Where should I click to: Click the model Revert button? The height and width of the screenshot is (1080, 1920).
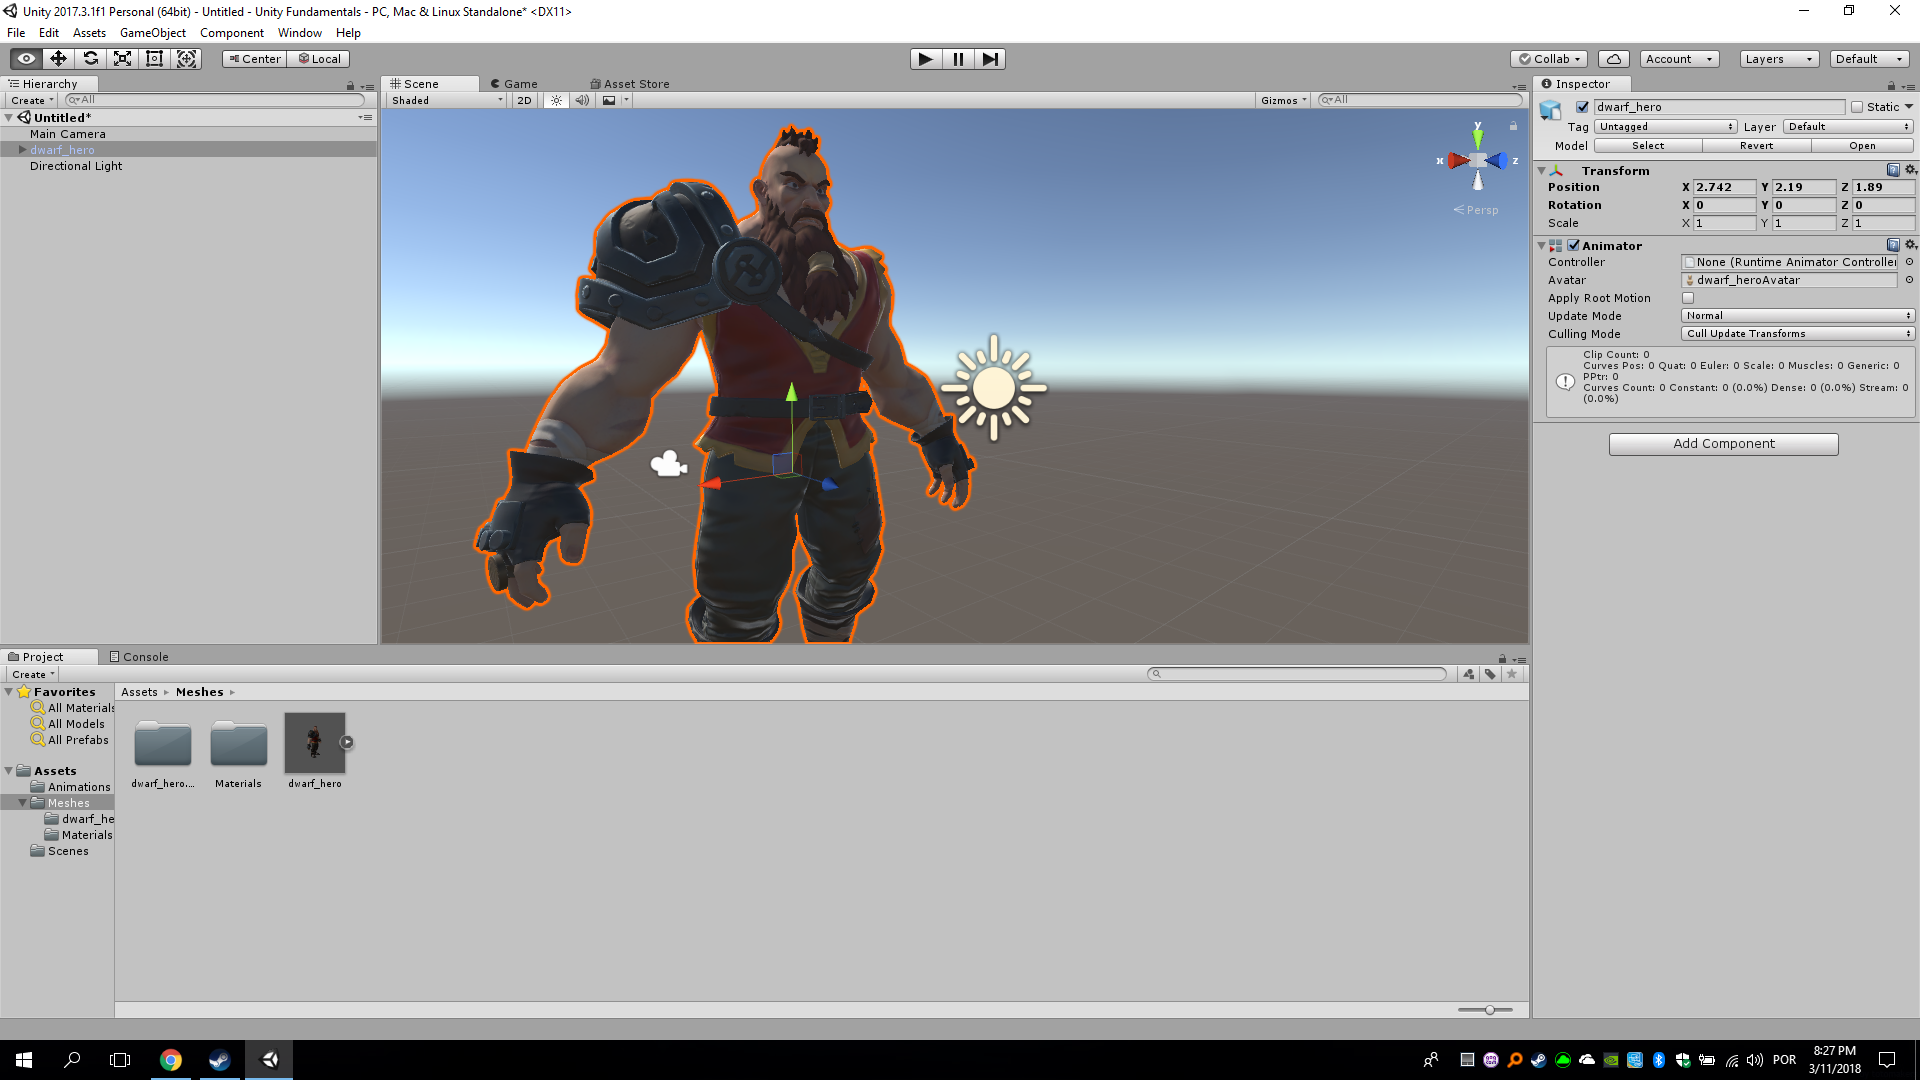(1756, 146)
